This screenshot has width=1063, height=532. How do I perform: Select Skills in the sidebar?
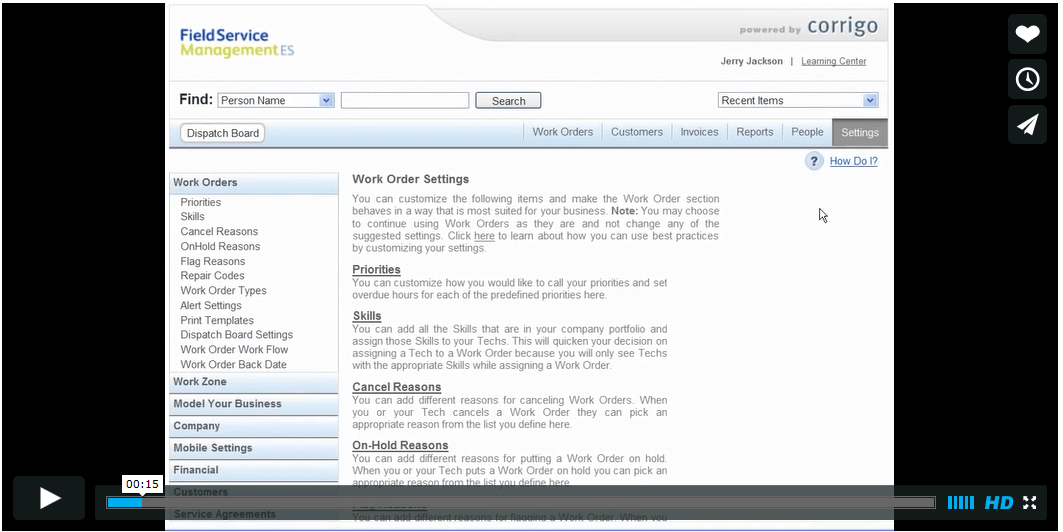[193, 216]
